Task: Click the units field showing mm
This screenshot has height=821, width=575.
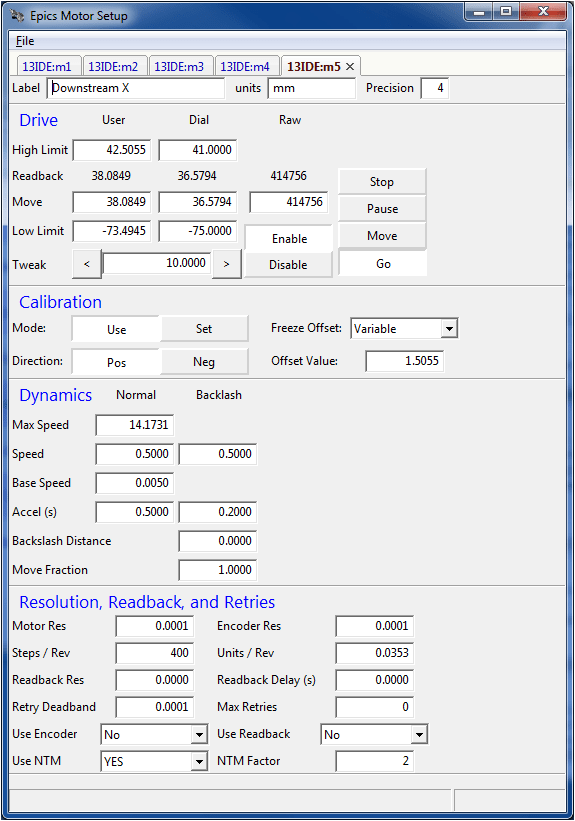Action: 312,88
